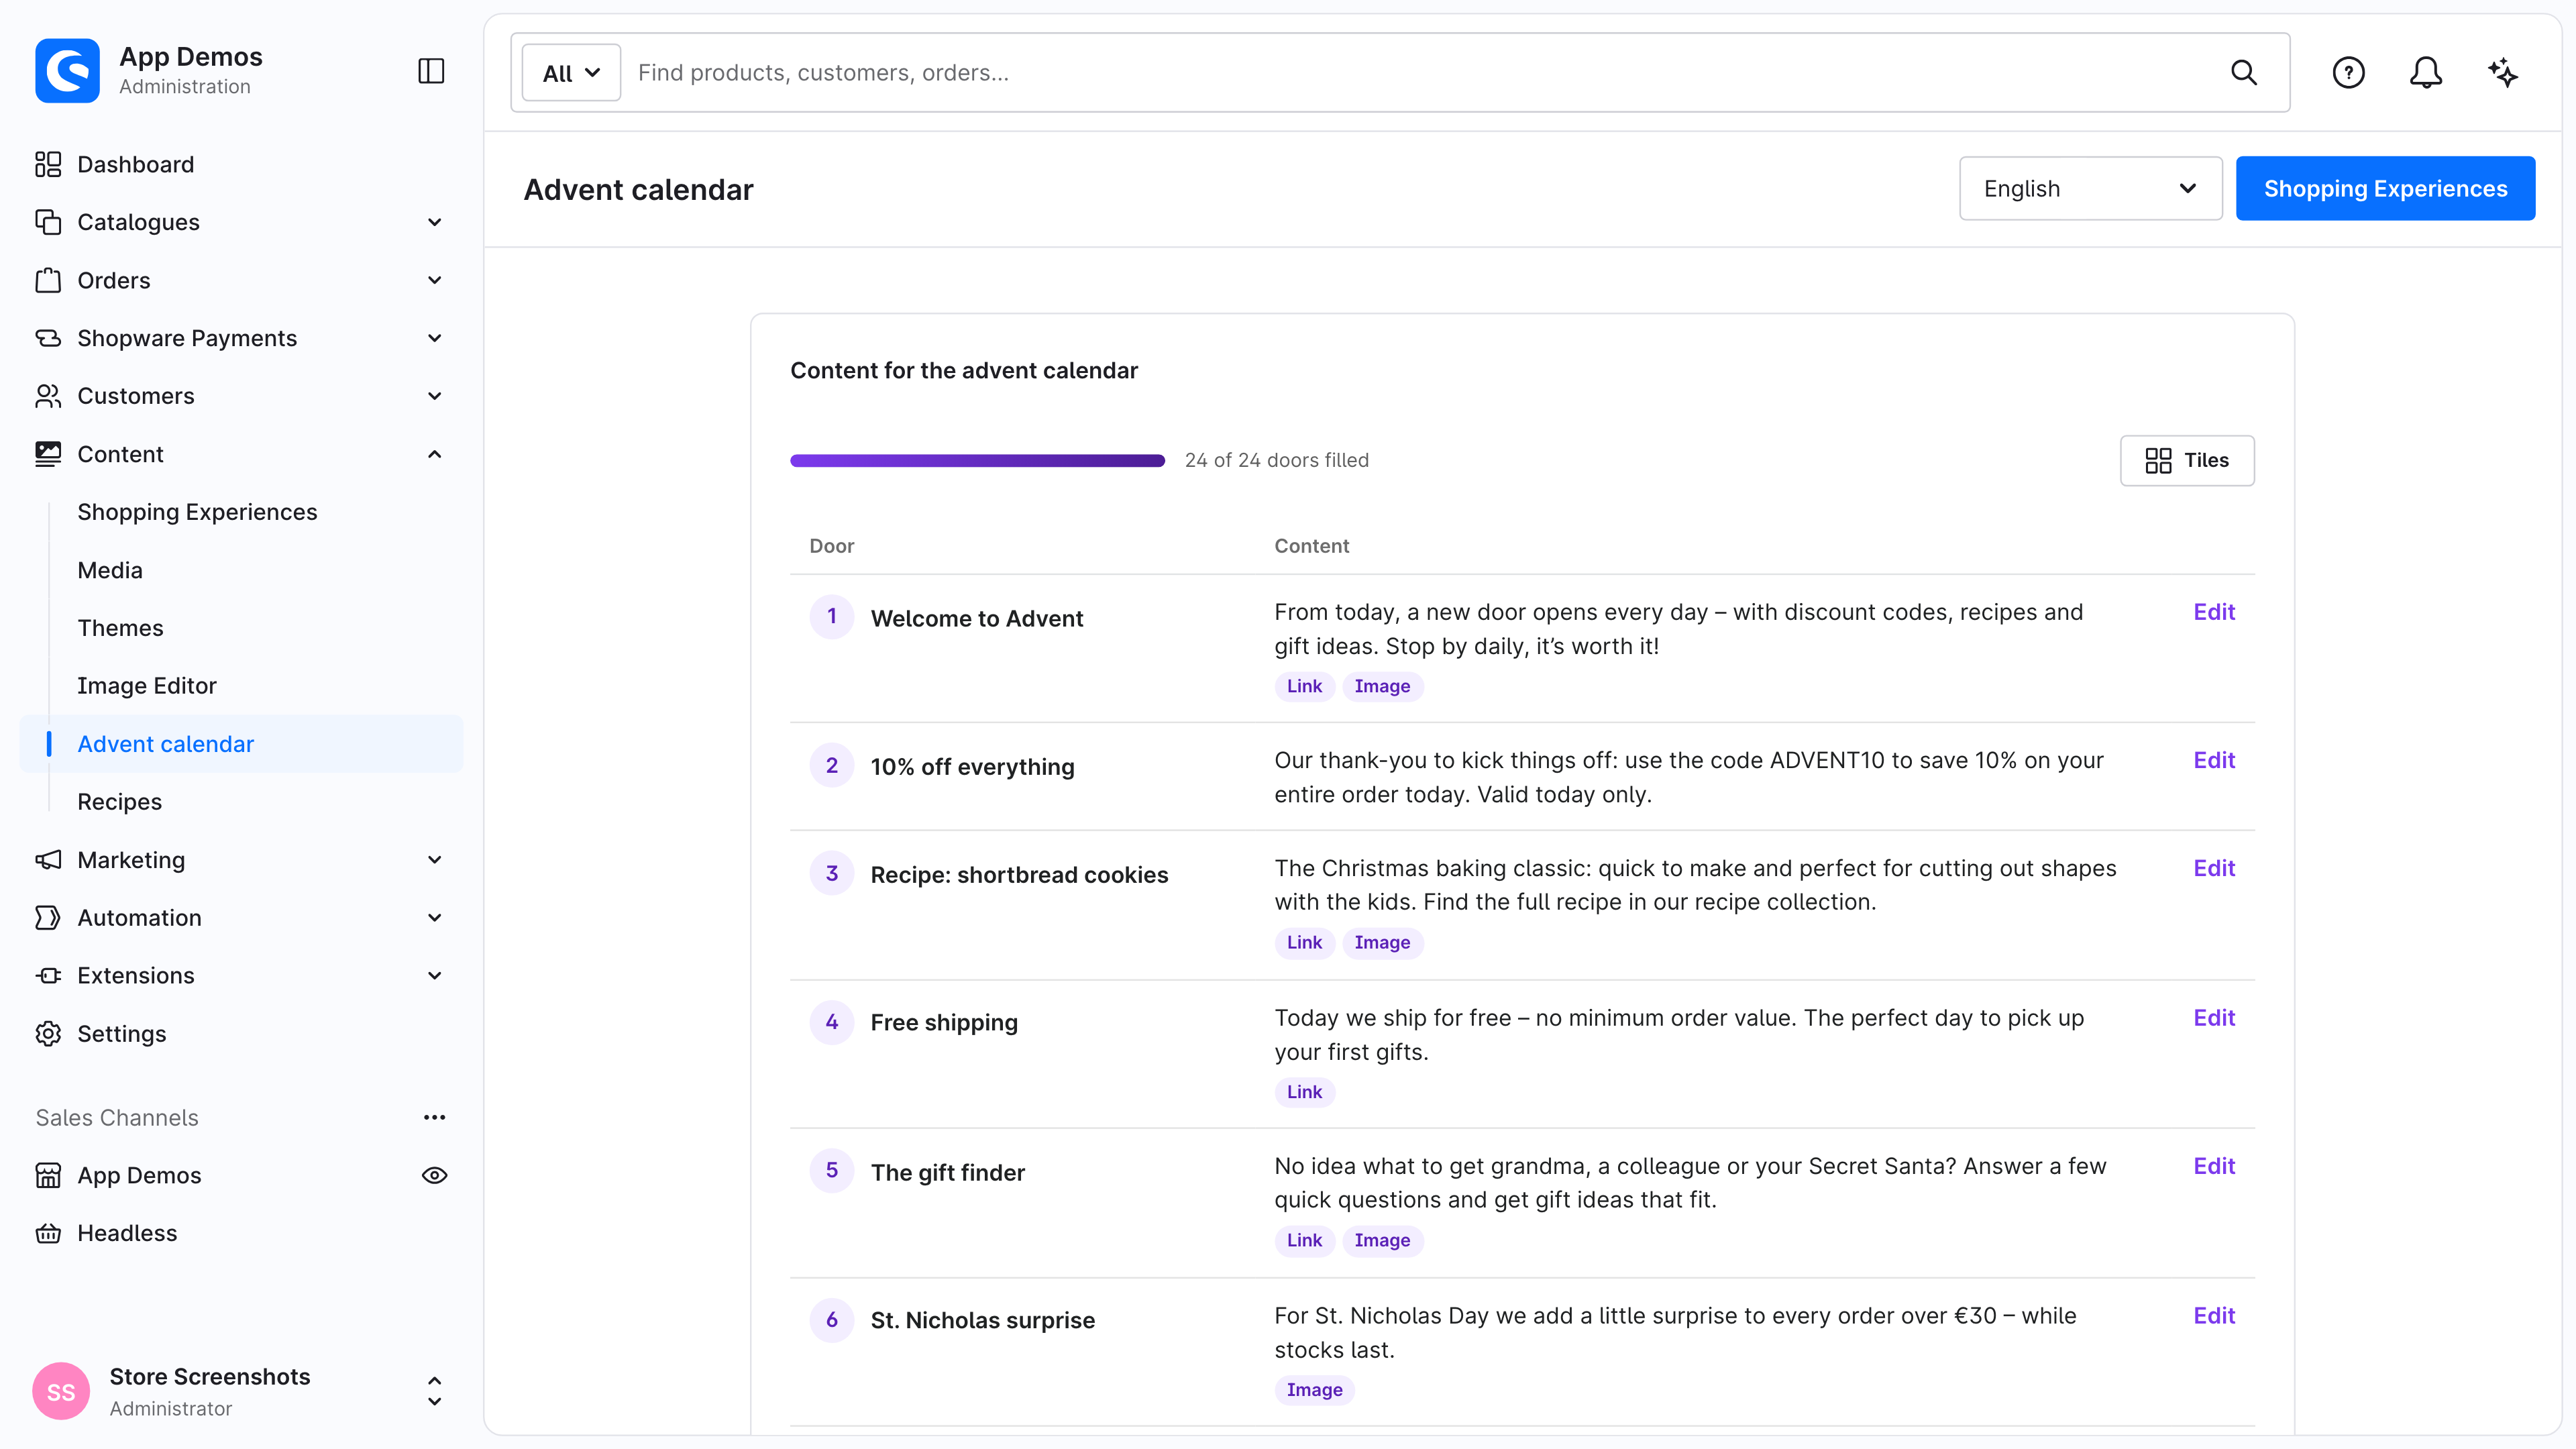Edit the 10% off everything door
Viewport: 2576px width, 1449px height.
[x=2214, y=760]
